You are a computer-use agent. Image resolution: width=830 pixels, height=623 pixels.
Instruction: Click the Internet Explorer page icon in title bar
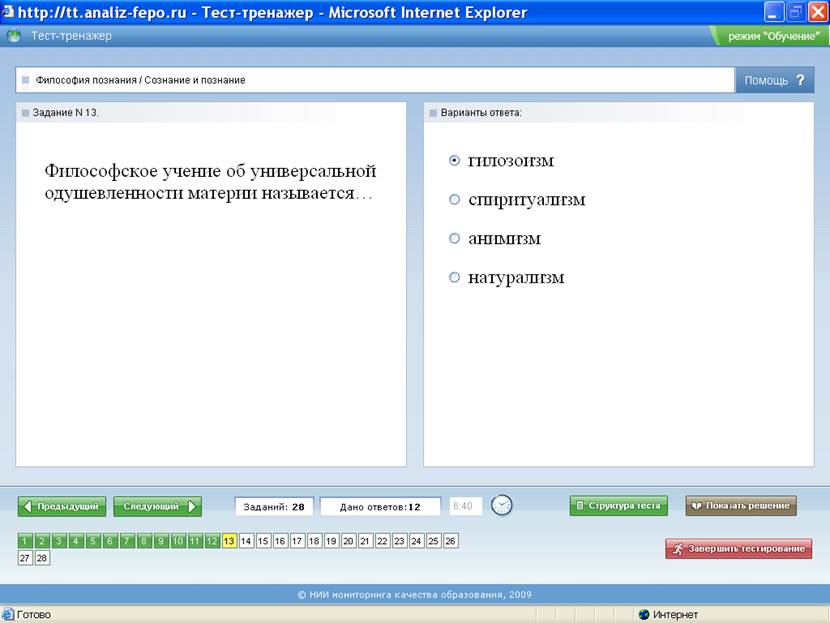(7, 12)
